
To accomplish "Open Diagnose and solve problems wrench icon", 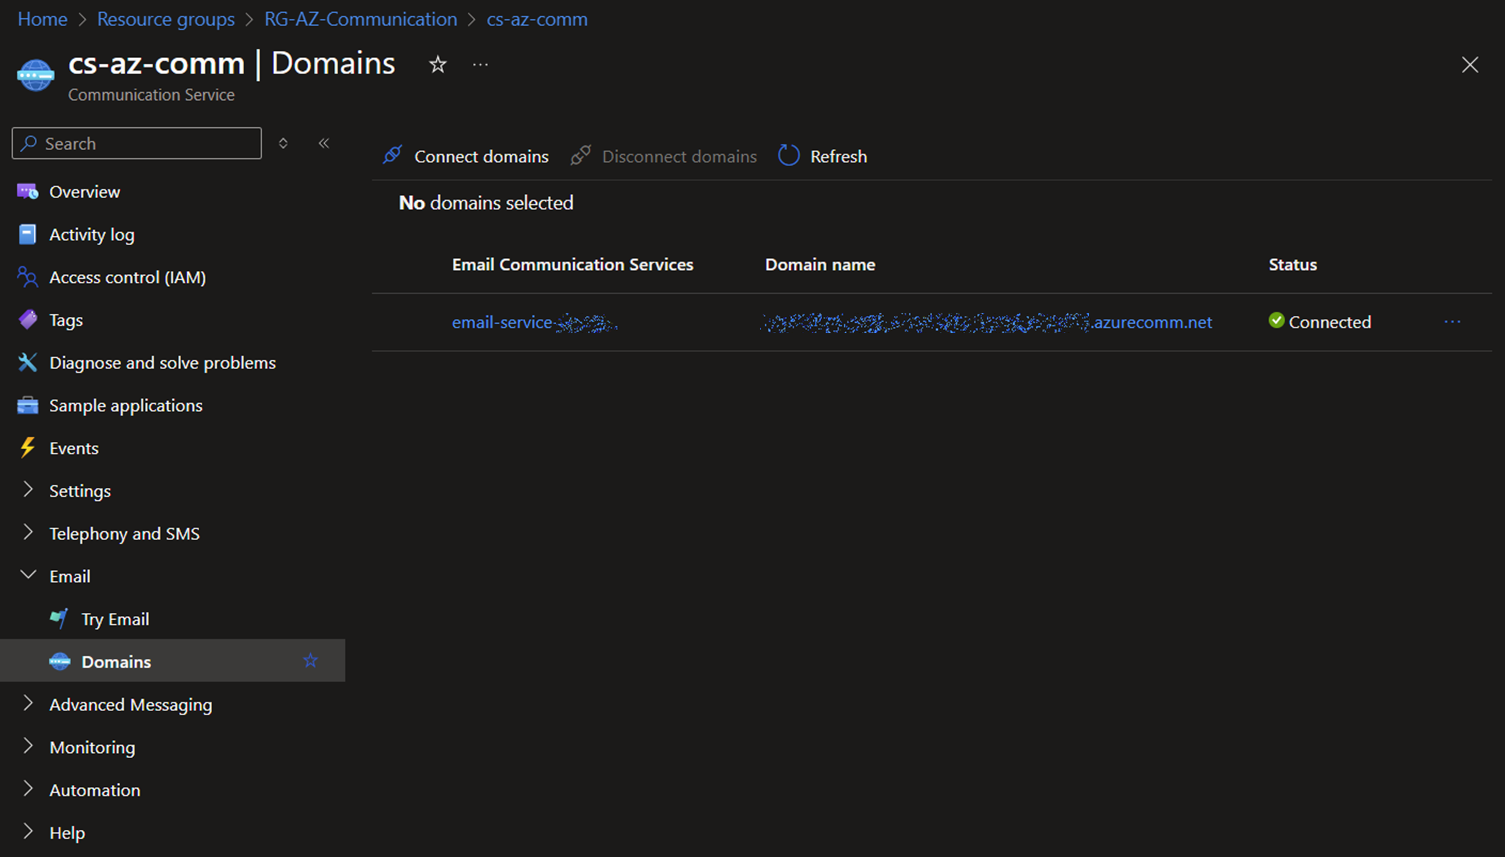I will click(27, 362).
